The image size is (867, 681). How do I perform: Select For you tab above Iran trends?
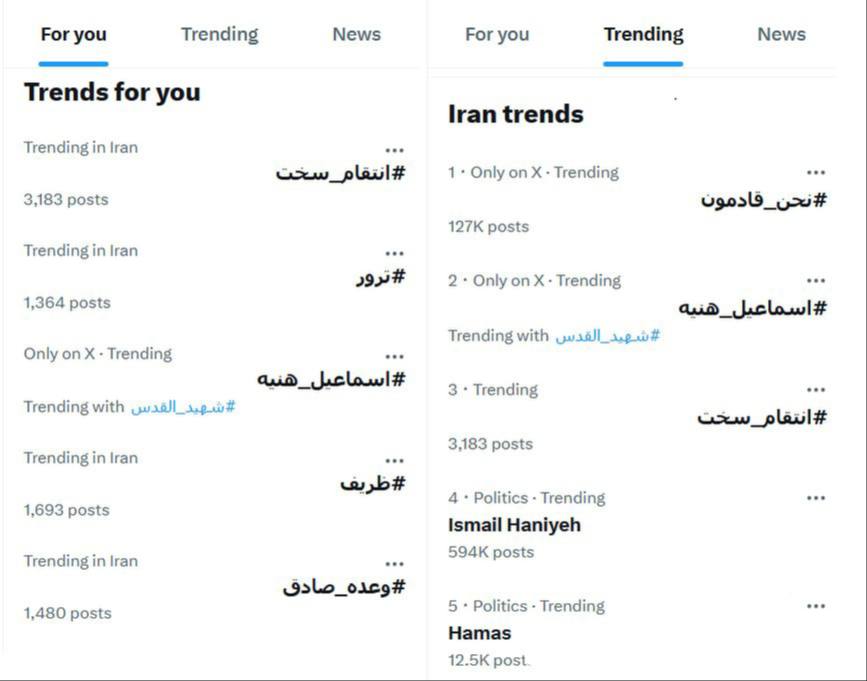[x=497, y=35]
